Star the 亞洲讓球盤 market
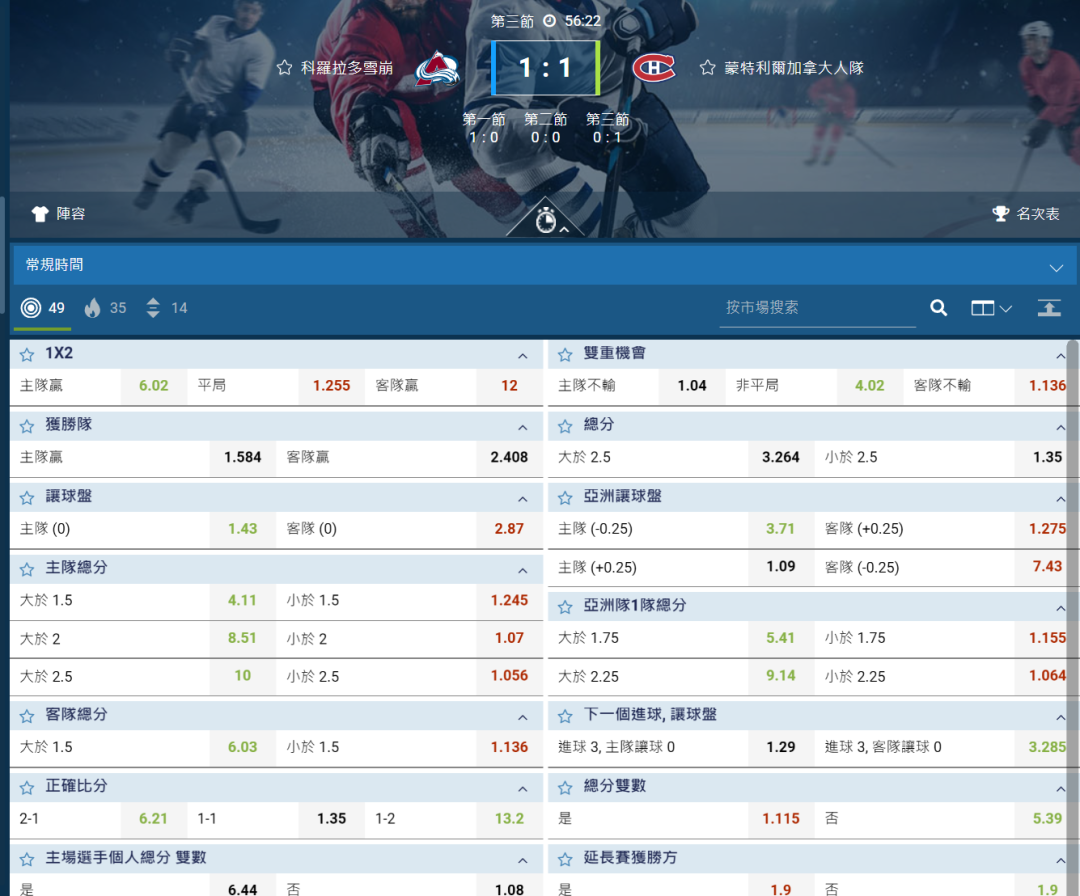This screenshot has width=1080, height=896. pos(565,498)
